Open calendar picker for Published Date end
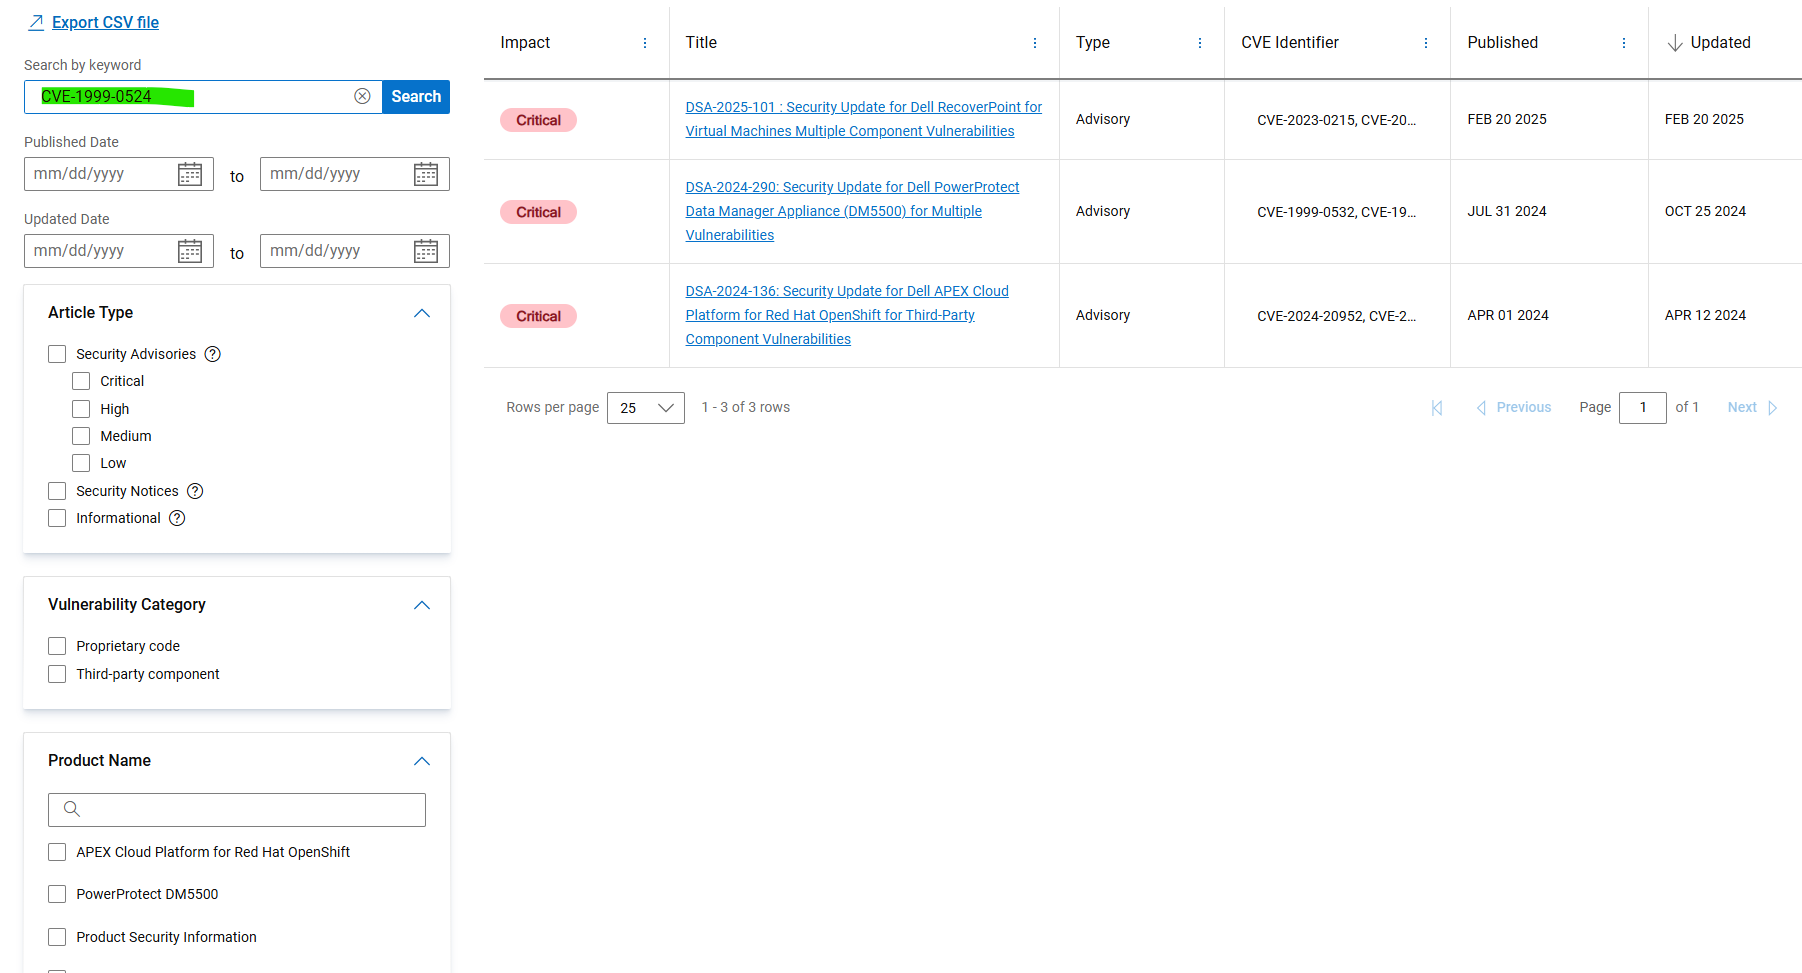Screen dimensions: 1802x973 click(x=426, y=174)
